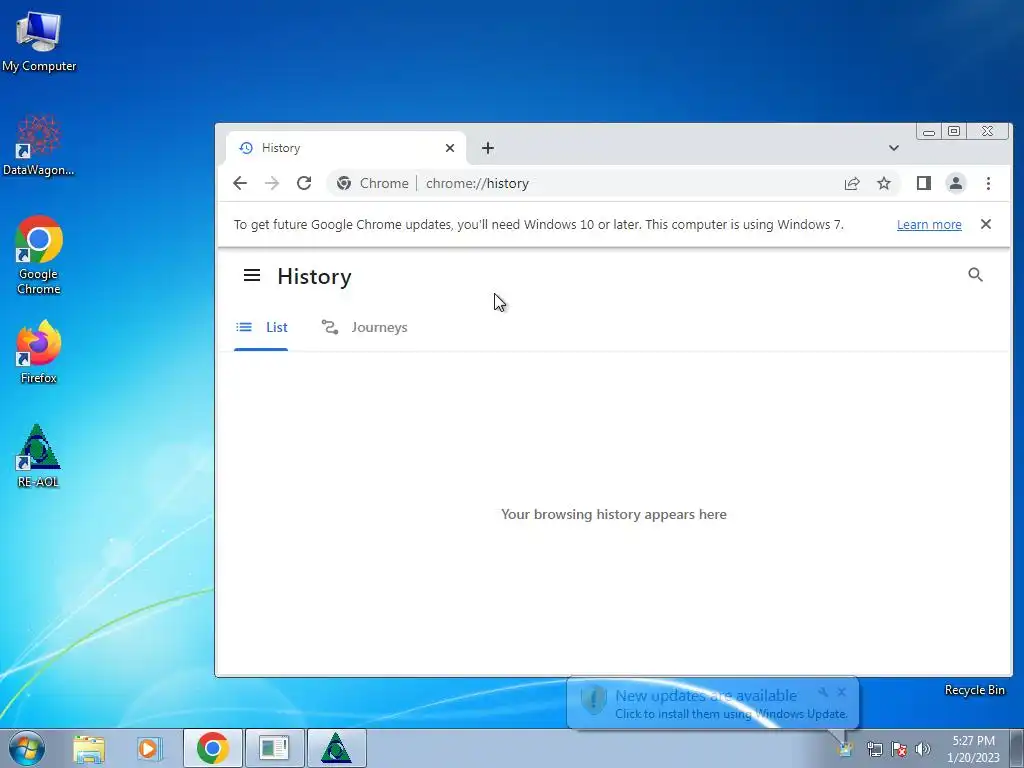Expand the tab search chevron
The height and width of the screenshot is (768, 1024).
pyautogui.click(x=893, y=148)
